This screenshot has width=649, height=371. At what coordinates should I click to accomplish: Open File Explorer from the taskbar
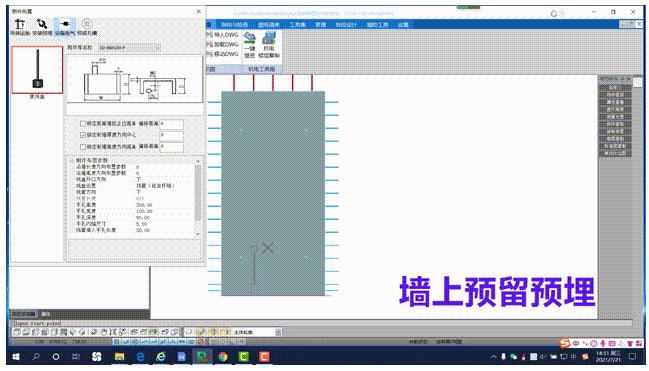coord(120,357)
